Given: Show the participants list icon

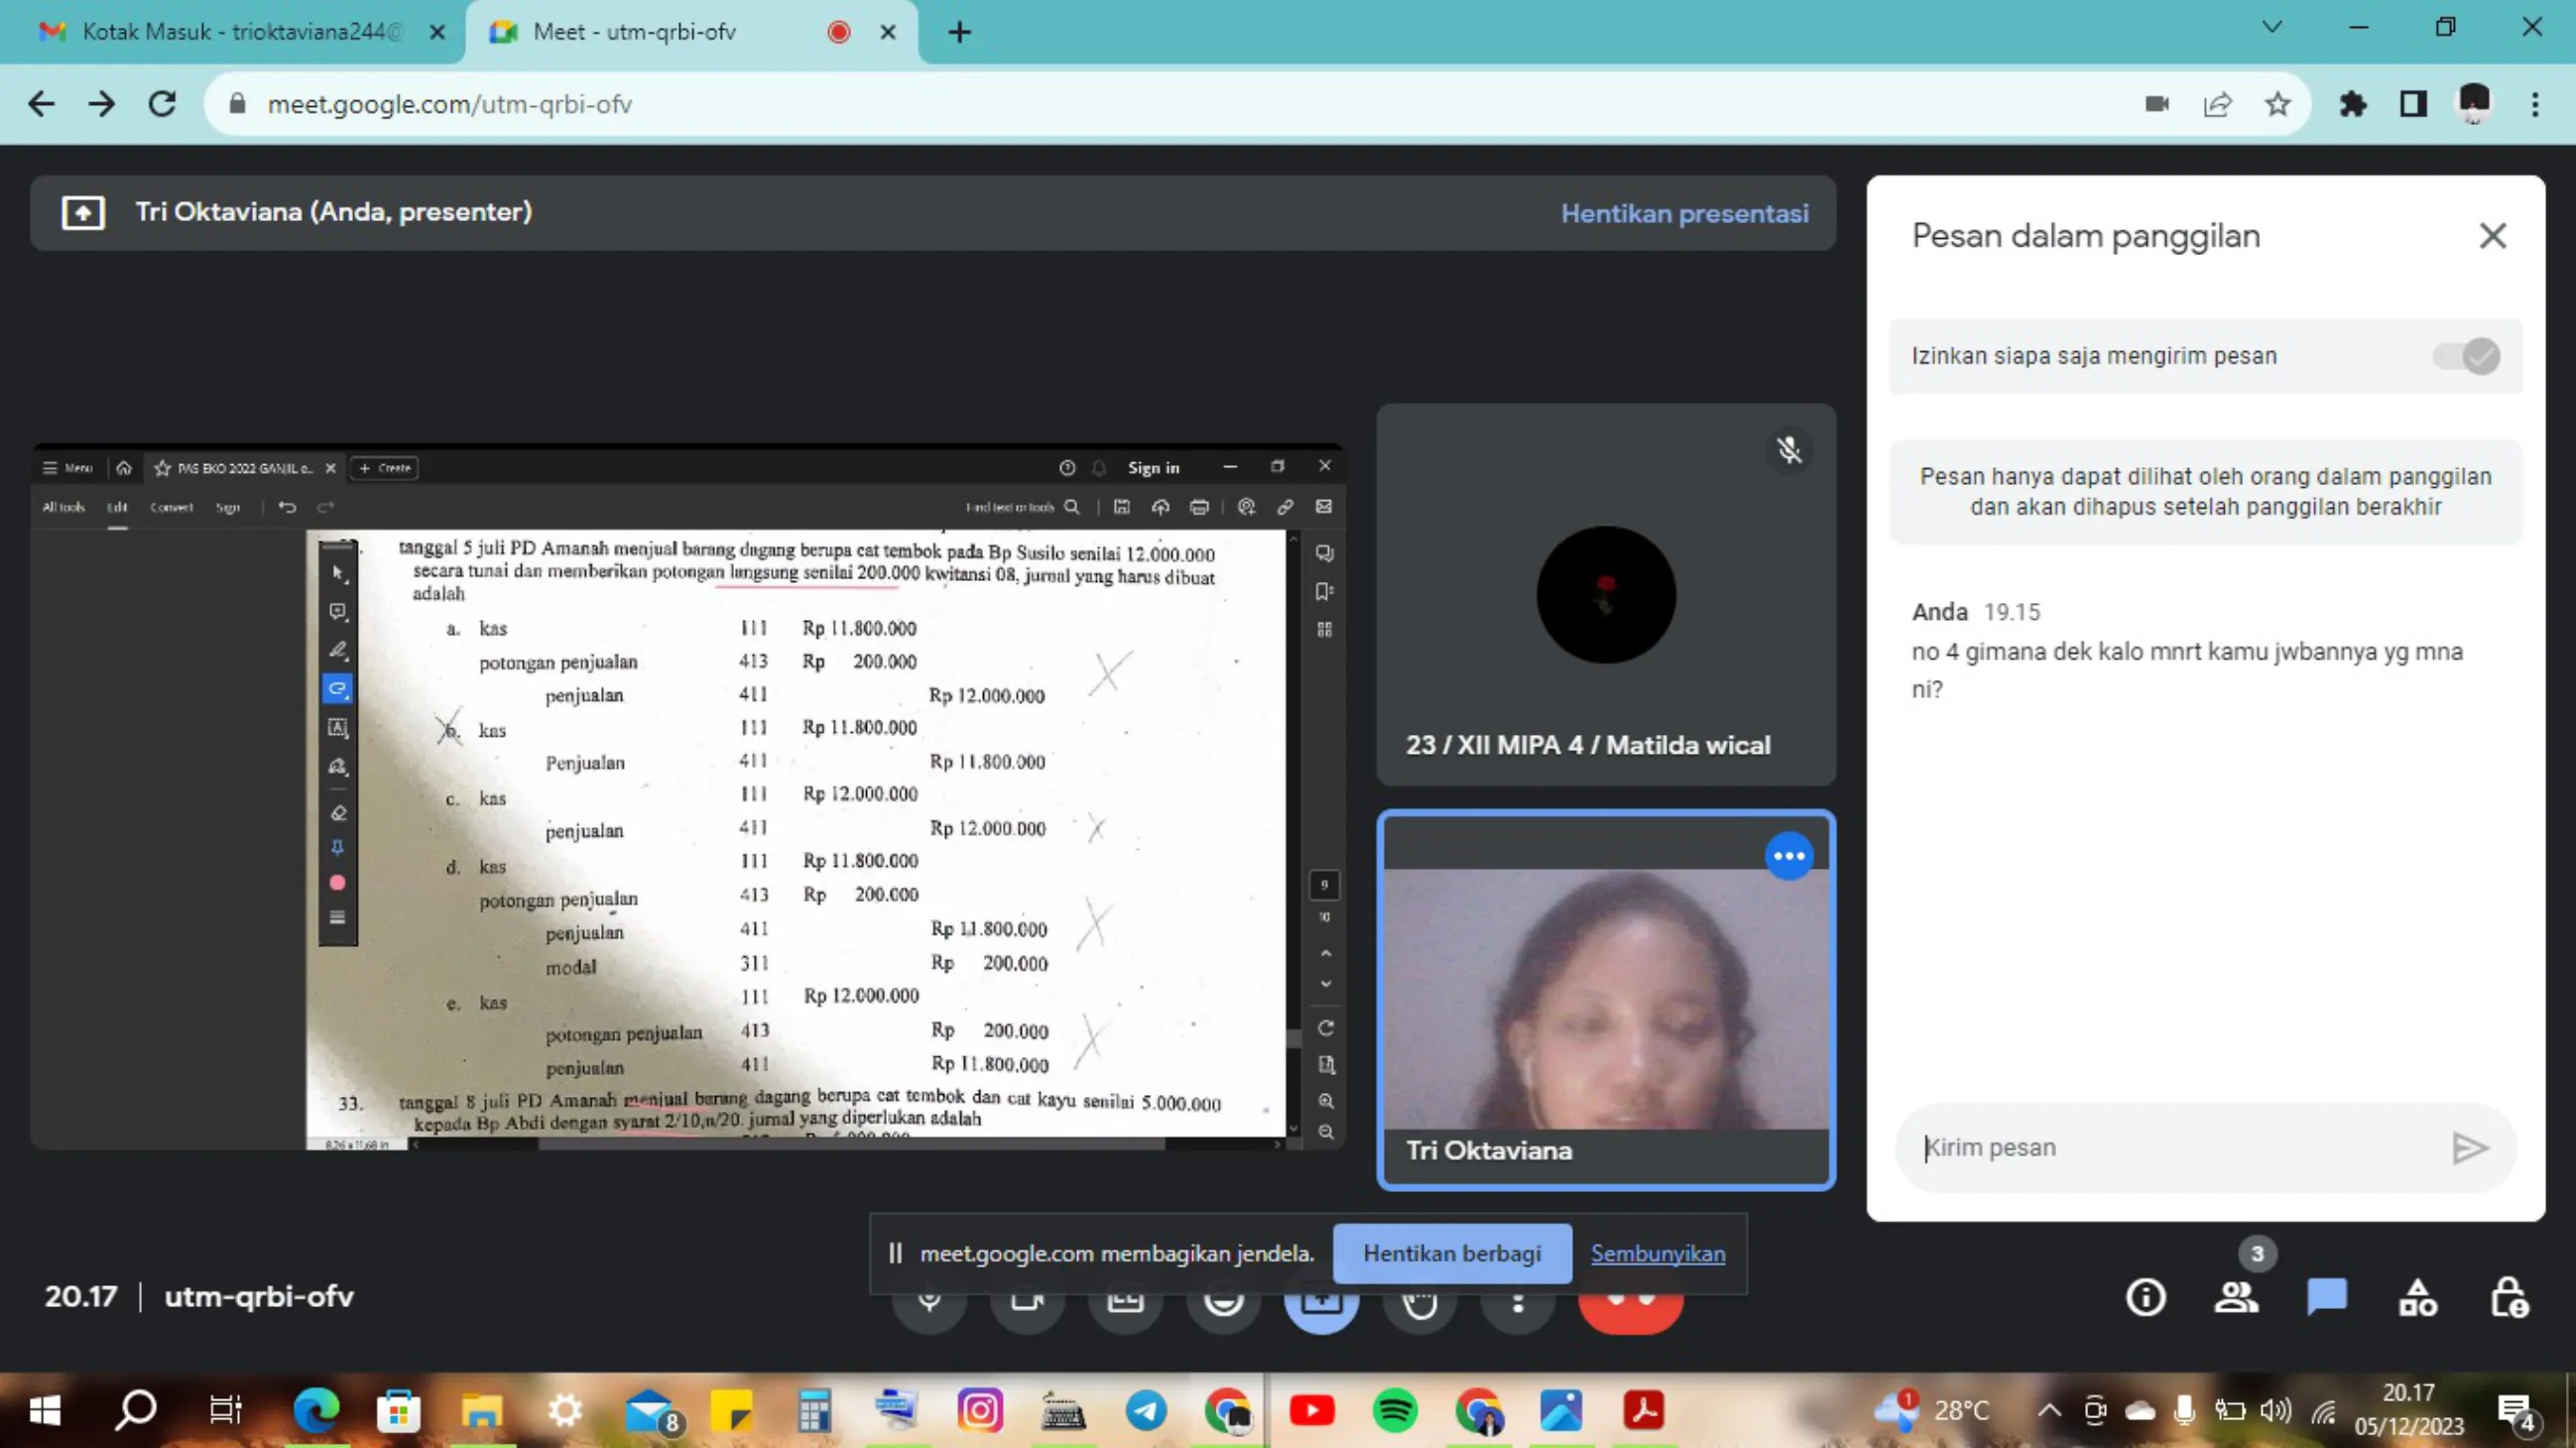Looking at the screenshot, I should click(2236, 1298).
